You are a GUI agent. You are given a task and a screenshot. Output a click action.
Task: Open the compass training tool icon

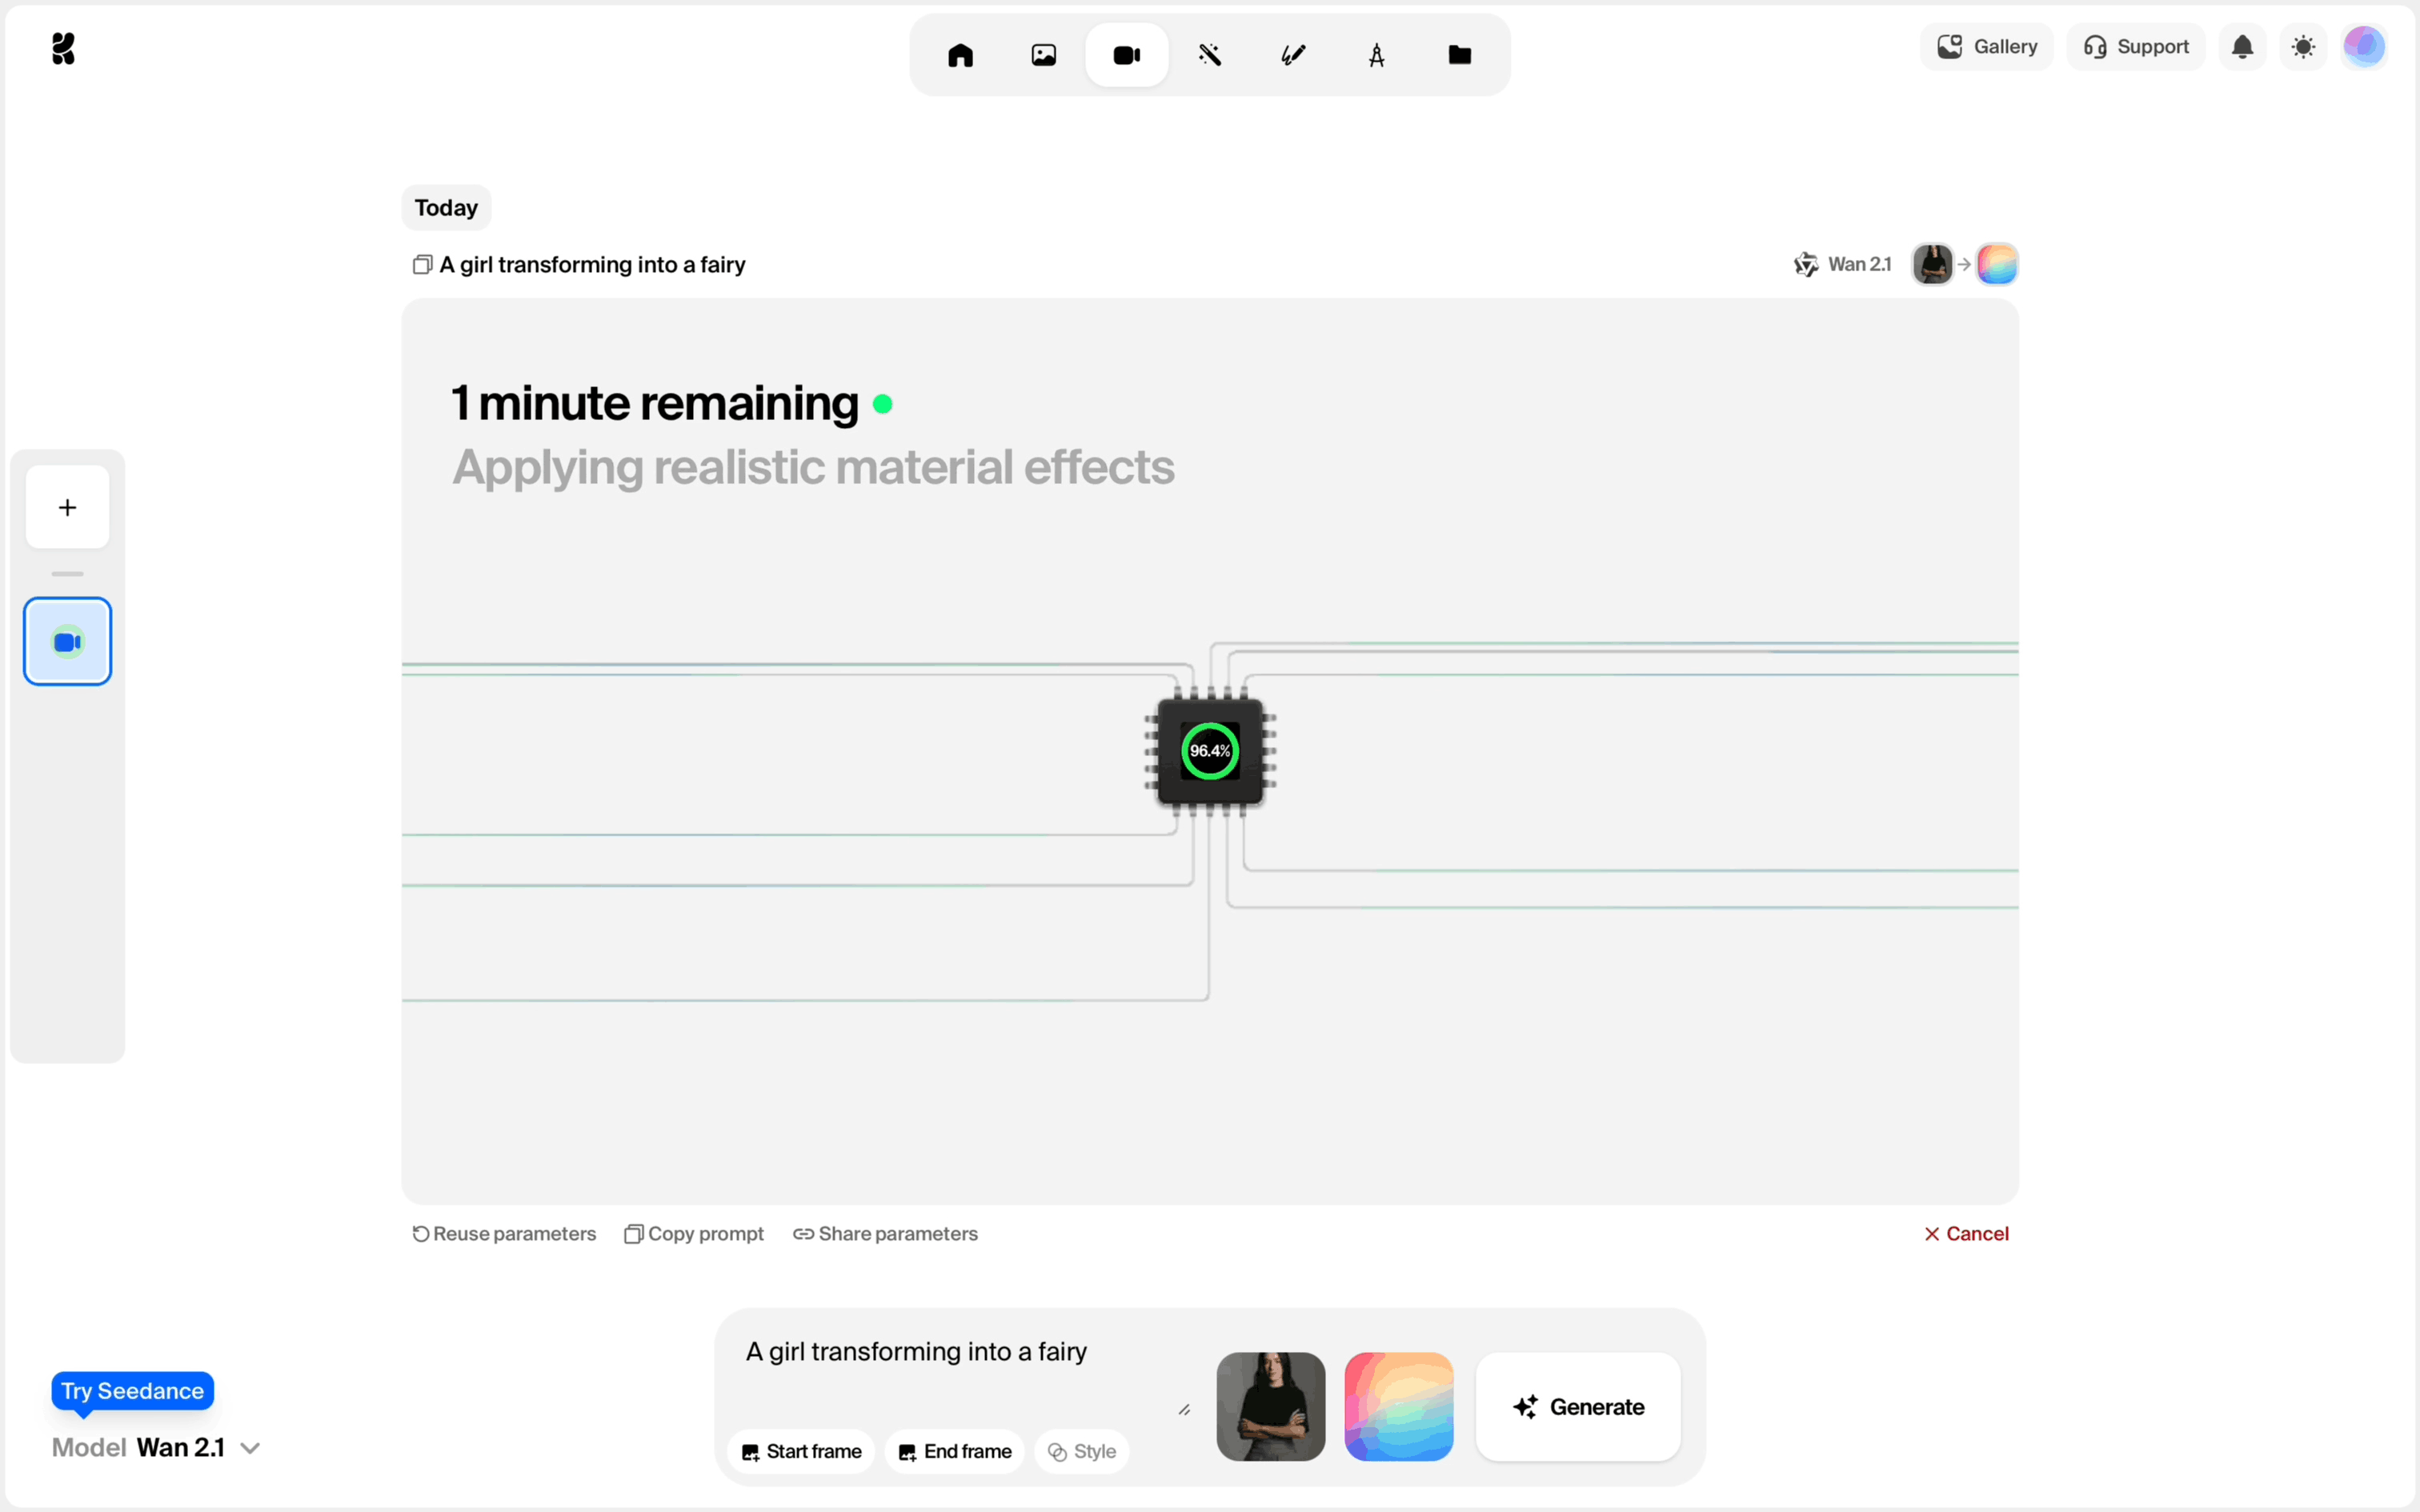point(1376,55)
